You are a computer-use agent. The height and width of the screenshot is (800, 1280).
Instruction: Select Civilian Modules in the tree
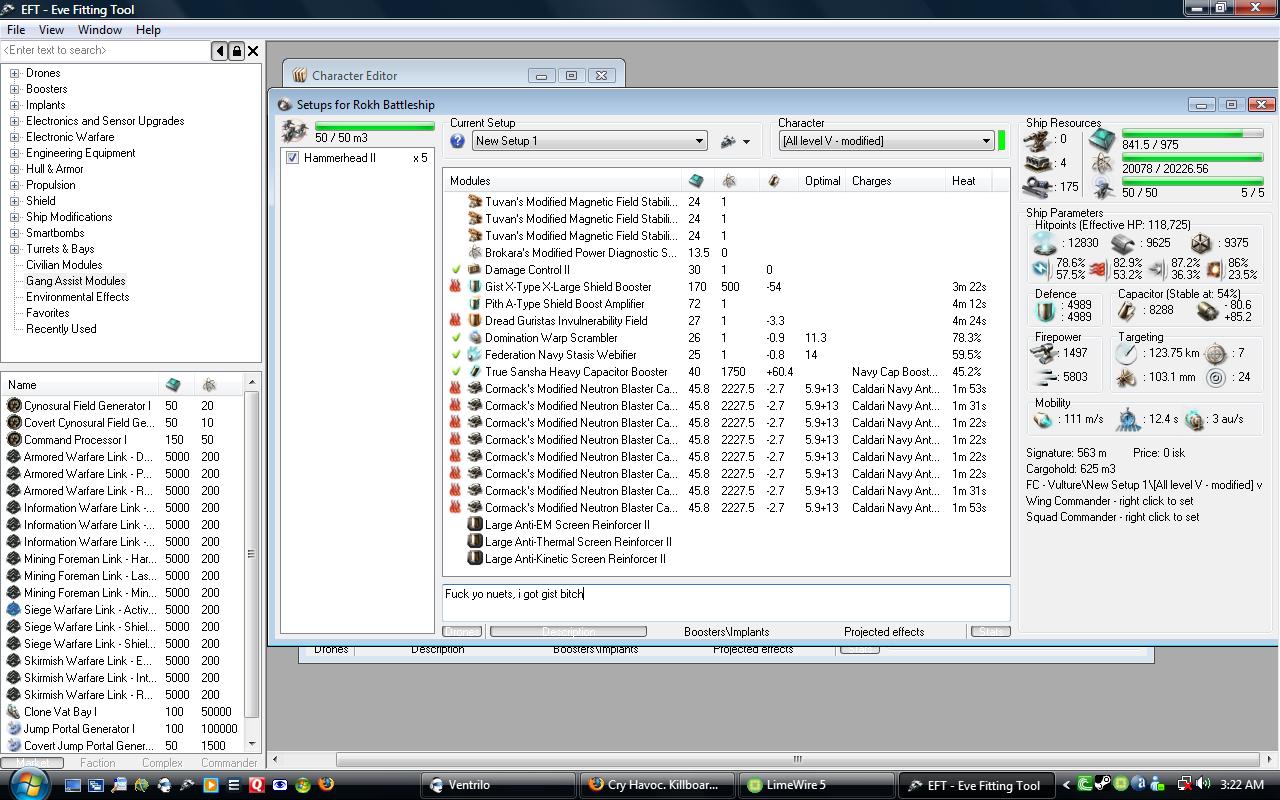tap(64, 265)
